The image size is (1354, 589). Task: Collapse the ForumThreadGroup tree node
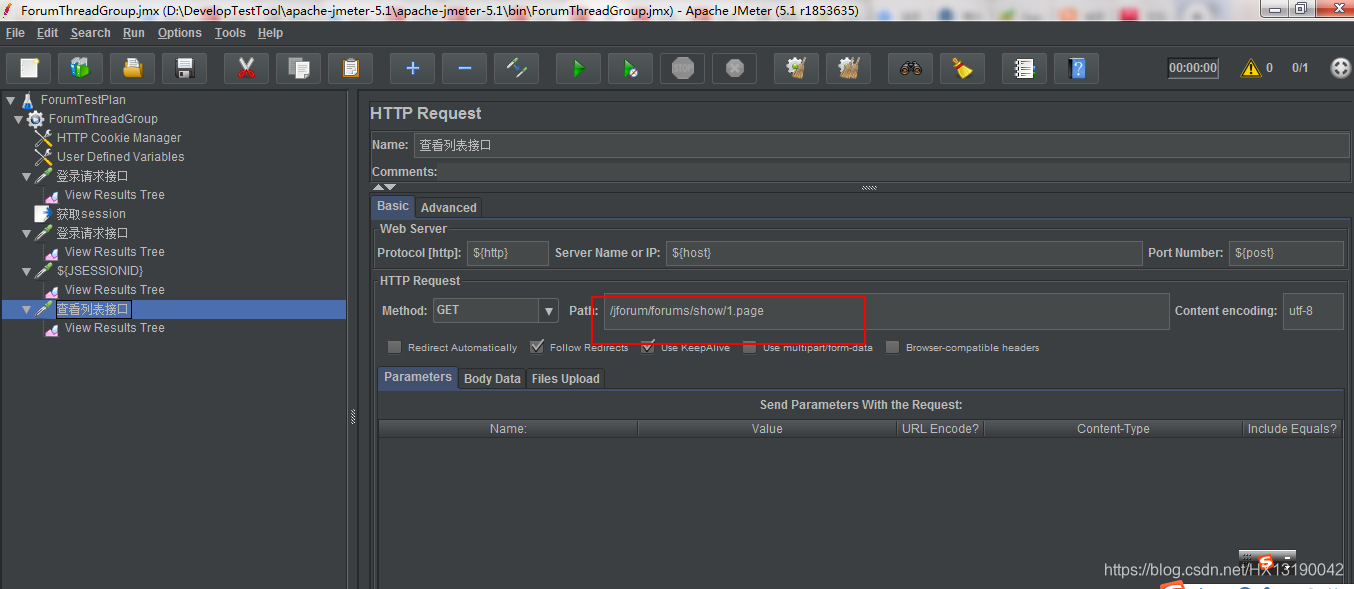coord(18,119)
